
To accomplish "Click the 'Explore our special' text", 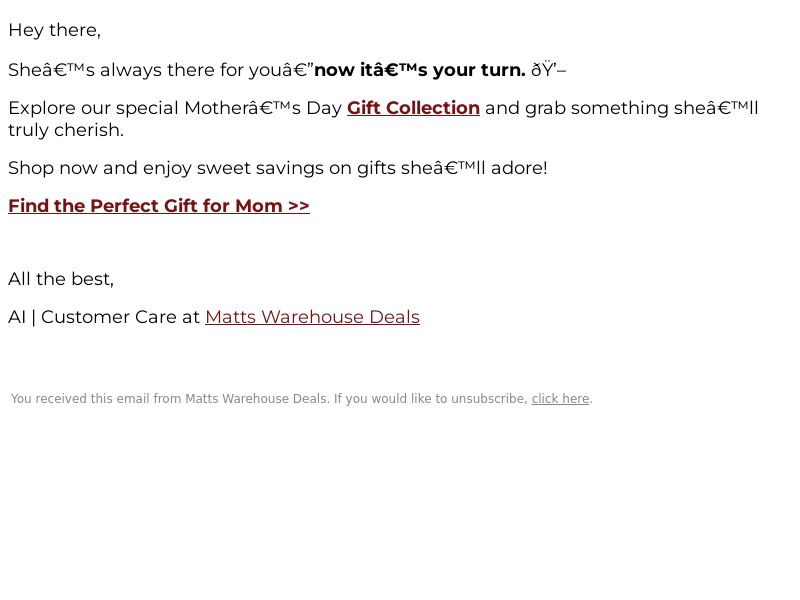I will tap(93, 108).
